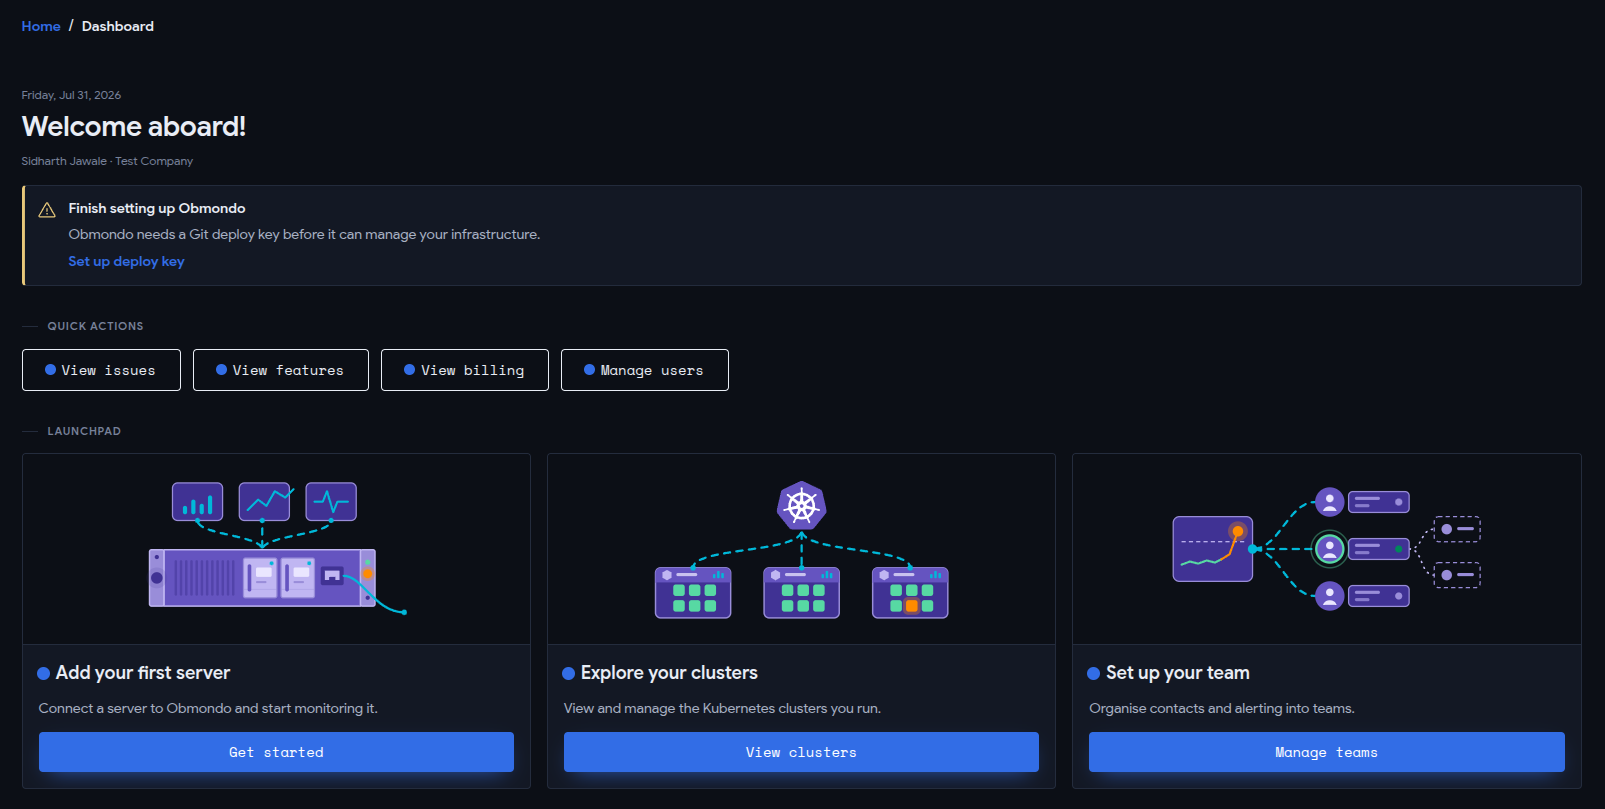Select Manage users quick action
Screen dimensions: 1605x809
point(645,370)
